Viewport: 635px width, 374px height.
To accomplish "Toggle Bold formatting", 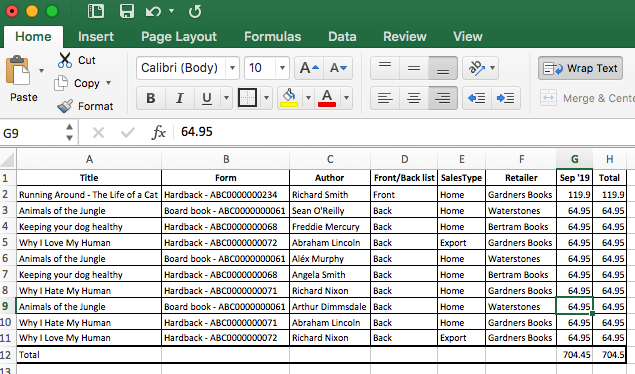I will pos(151,98).
